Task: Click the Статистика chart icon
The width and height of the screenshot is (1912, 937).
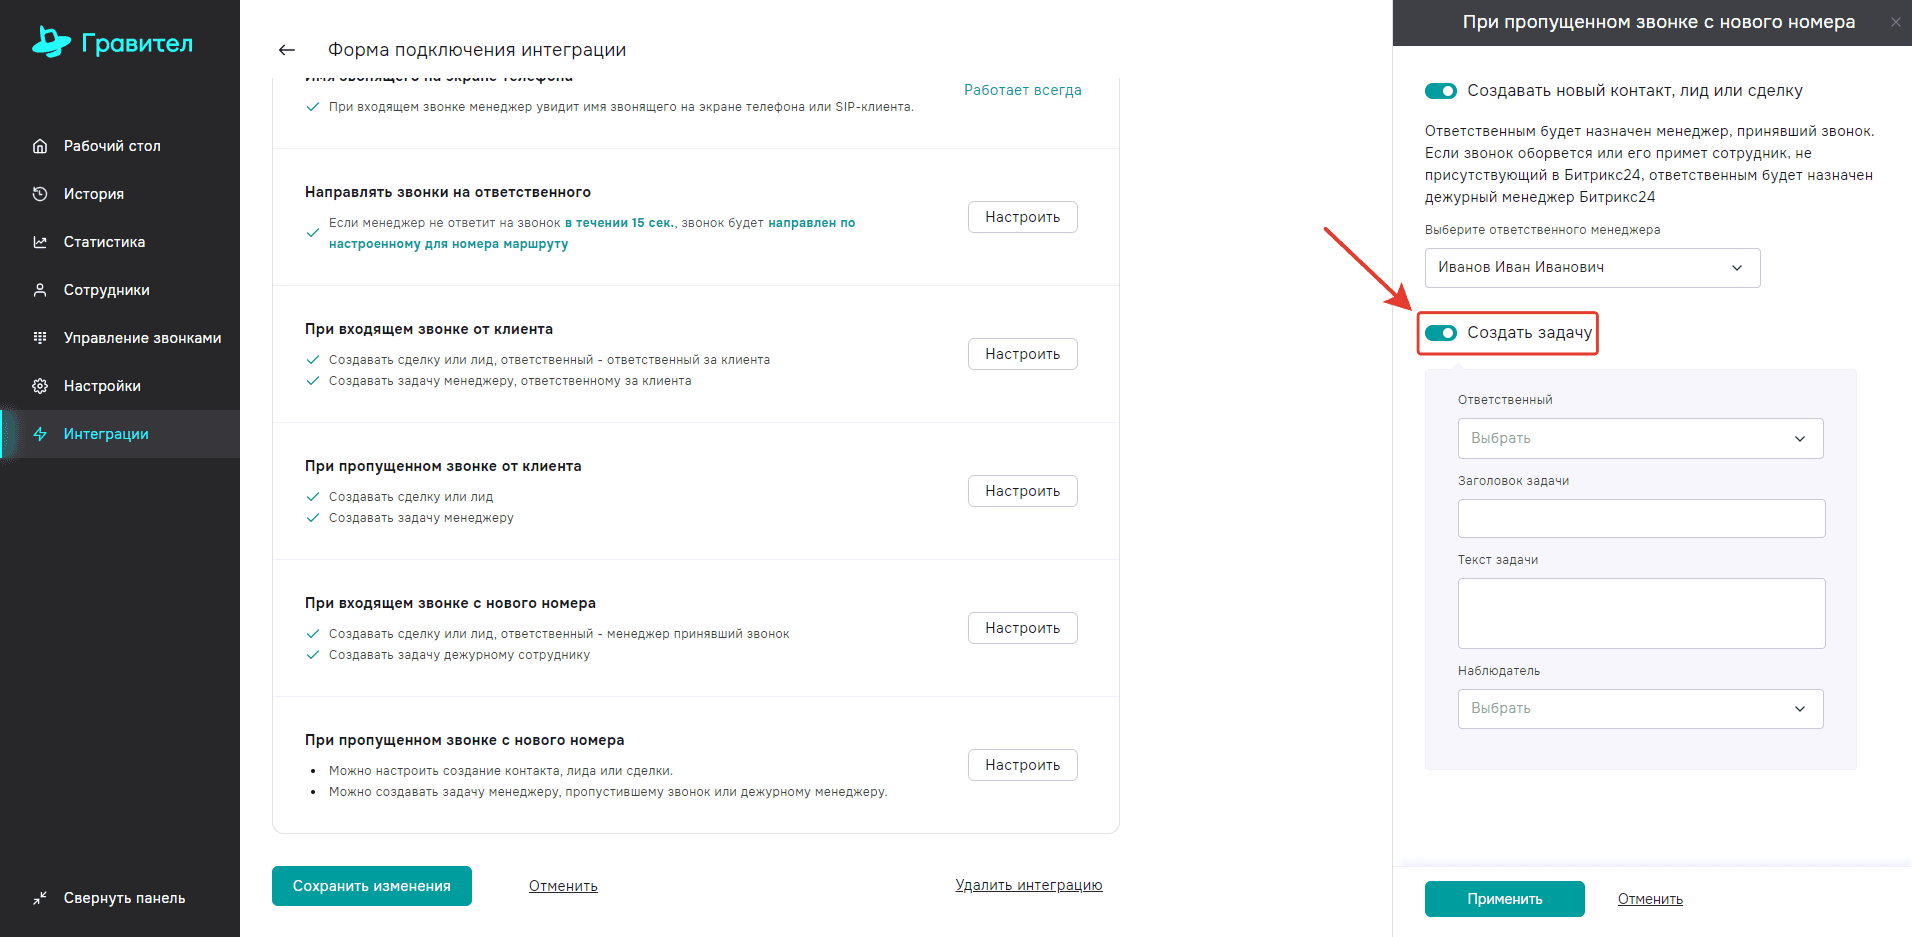Action: click(x=40, y=242)
